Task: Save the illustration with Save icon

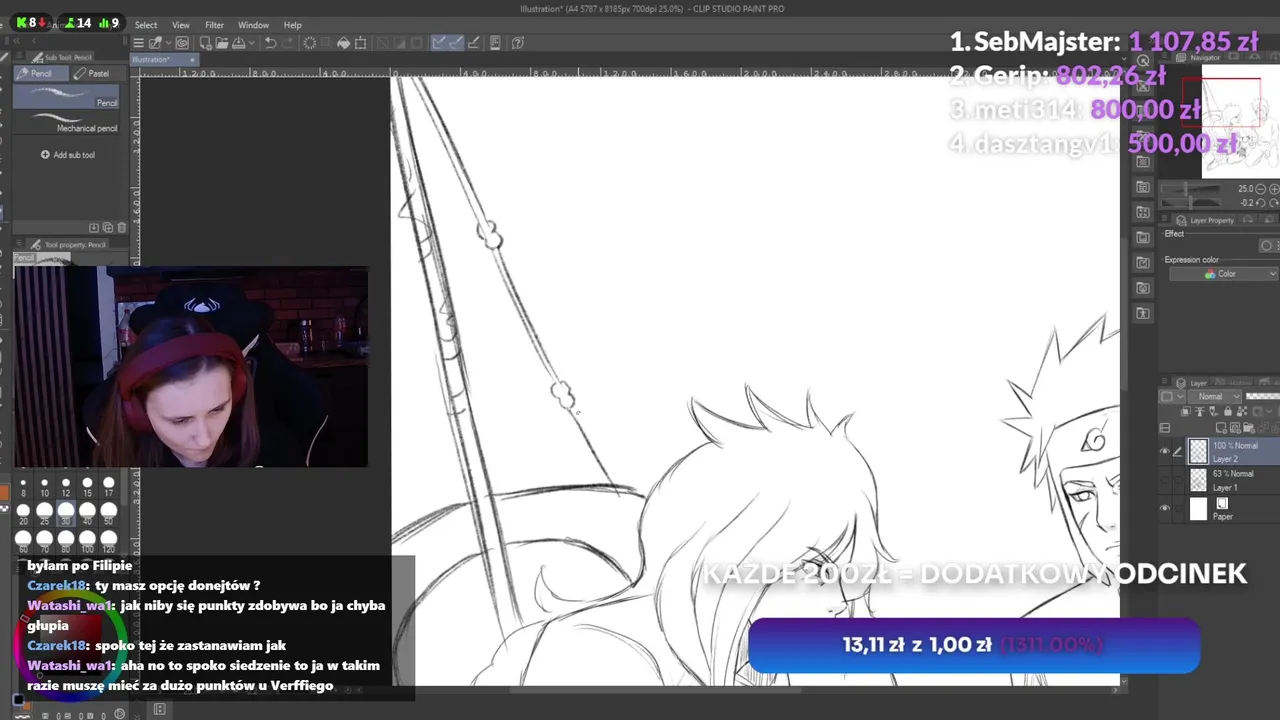Action: click(238, 42)
